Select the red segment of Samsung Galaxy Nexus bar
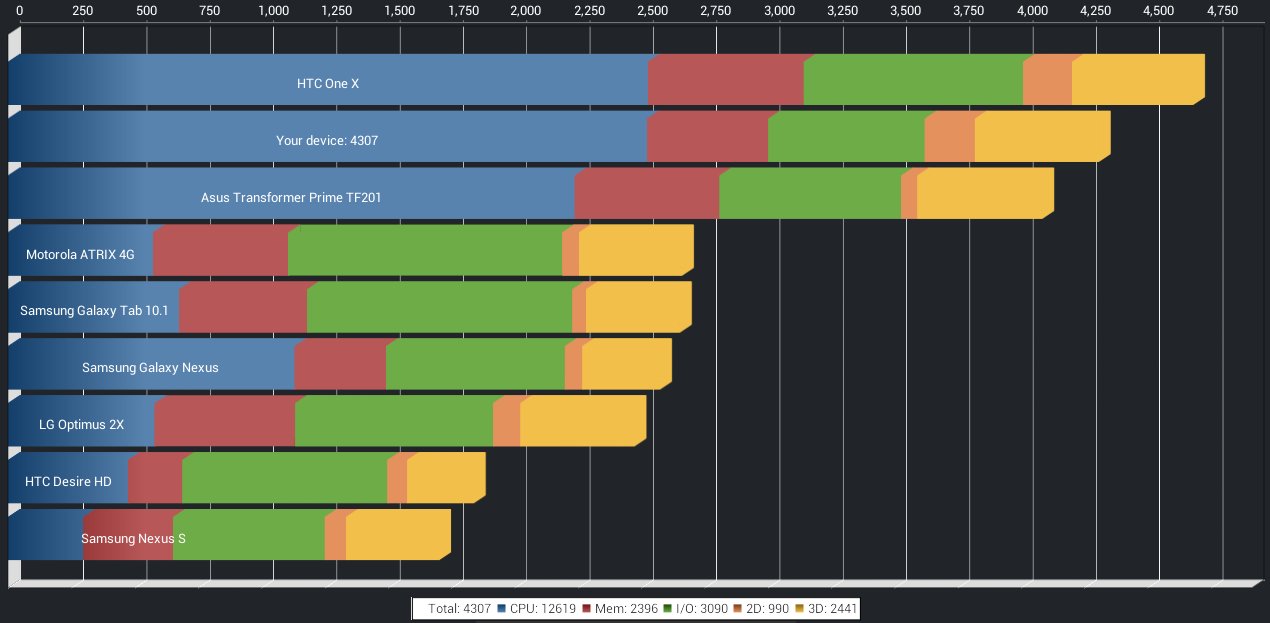This screenshot has height=623, width=1270. [x=340, y=365]
